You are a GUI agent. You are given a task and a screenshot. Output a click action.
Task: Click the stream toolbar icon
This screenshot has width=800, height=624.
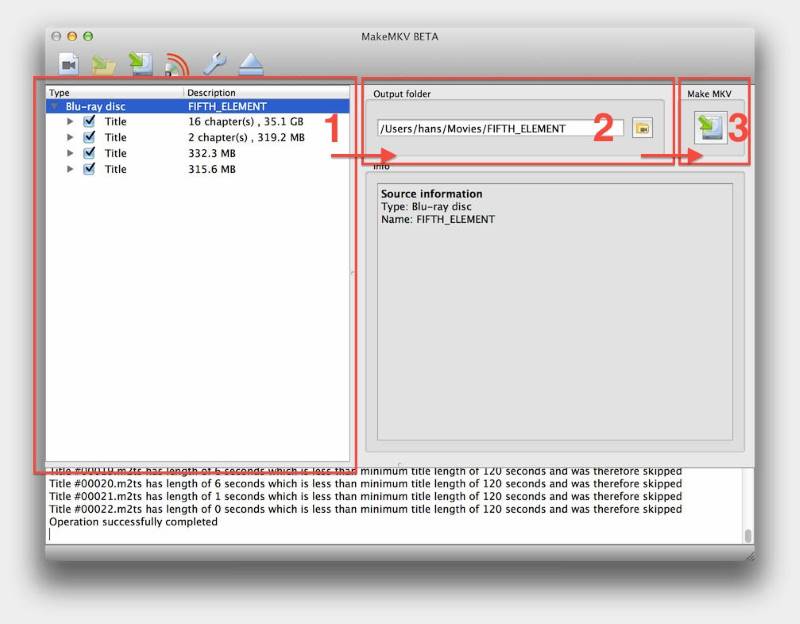177,65
